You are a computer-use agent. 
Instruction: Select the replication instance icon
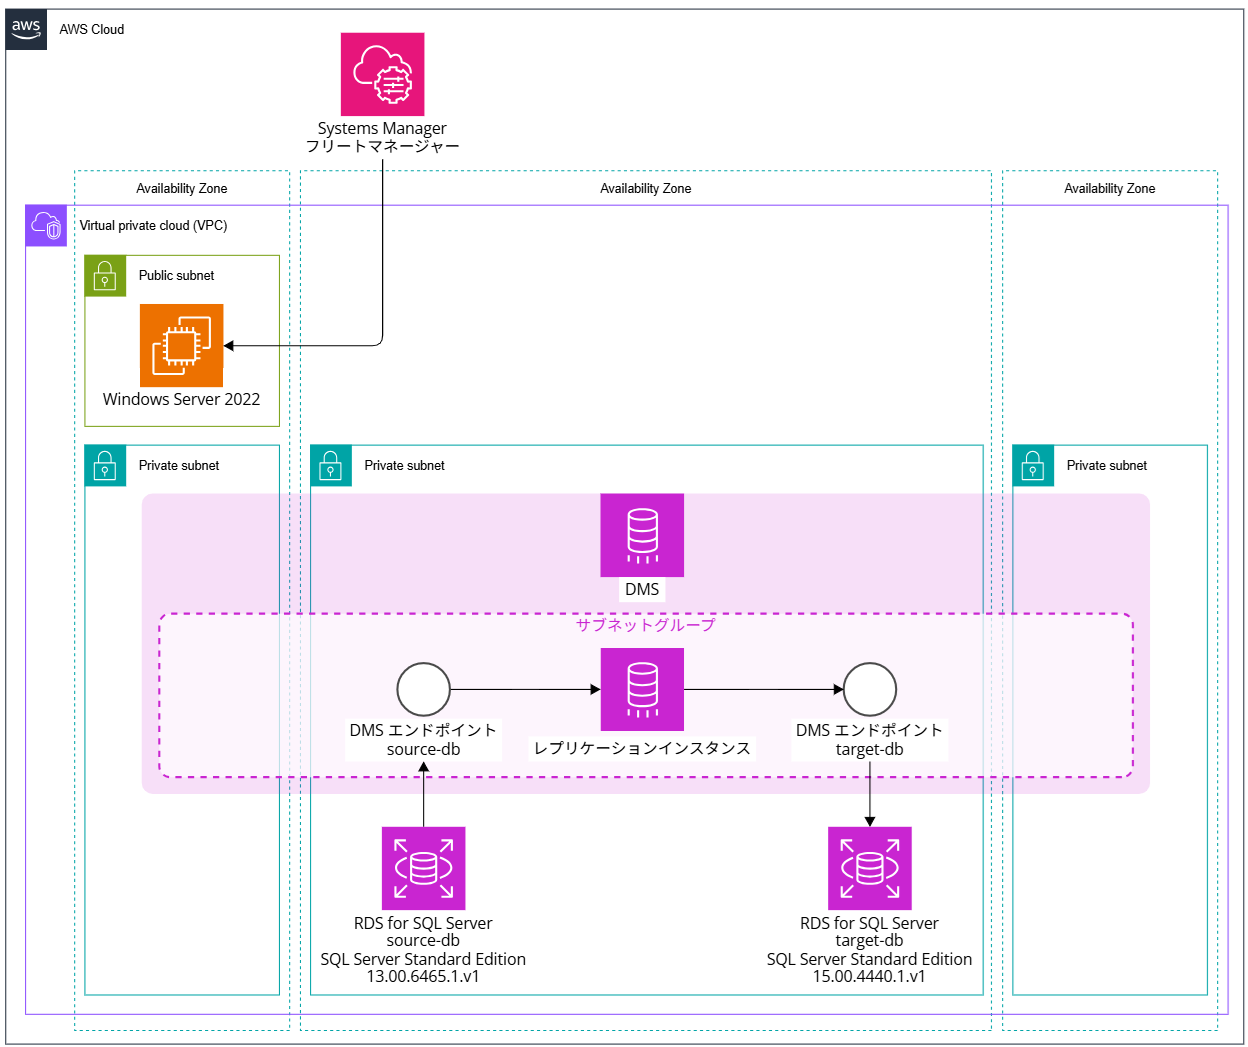[x=642, y=689]
